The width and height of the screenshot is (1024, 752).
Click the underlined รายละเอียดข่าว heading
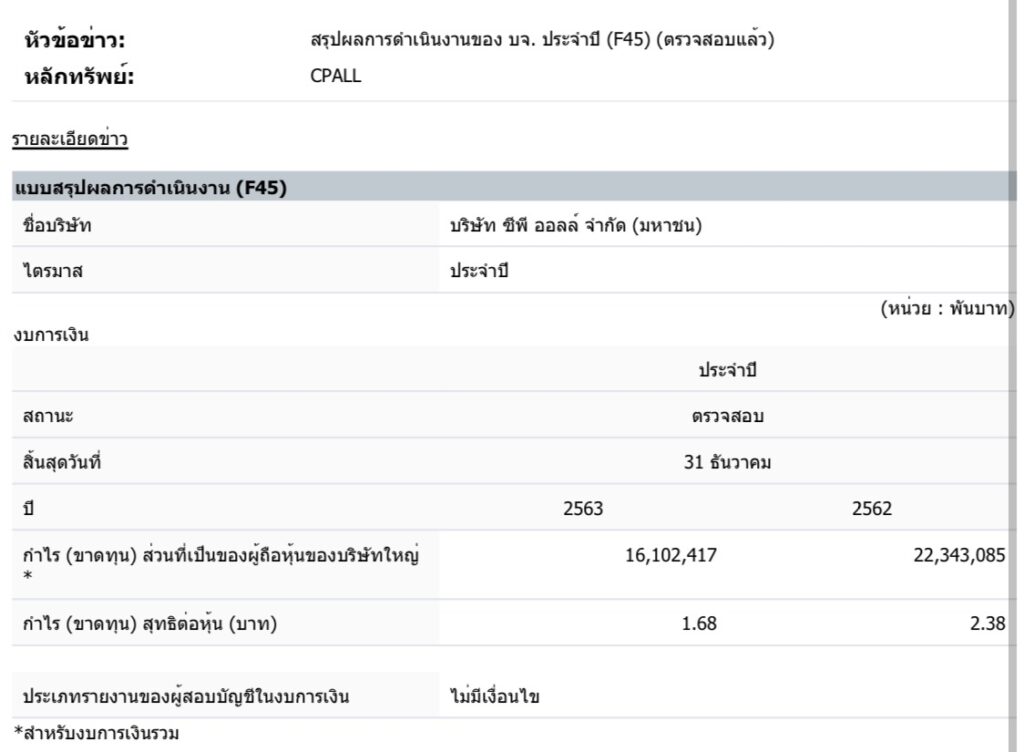click(x=70, y=140)
